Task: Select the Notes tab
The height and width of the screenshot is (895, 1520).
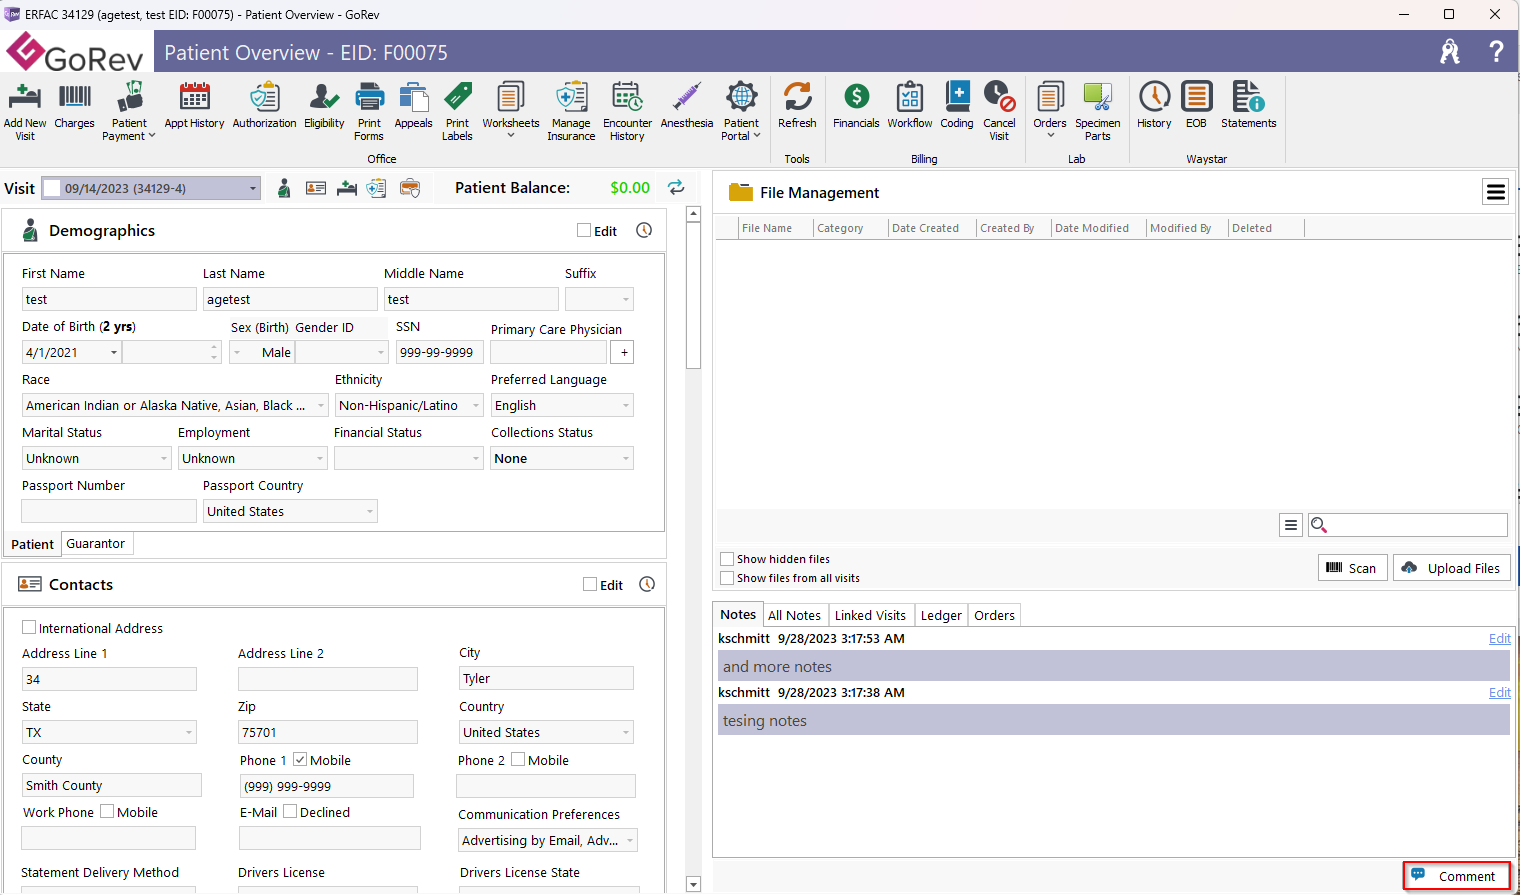Action: click(738, 614)
